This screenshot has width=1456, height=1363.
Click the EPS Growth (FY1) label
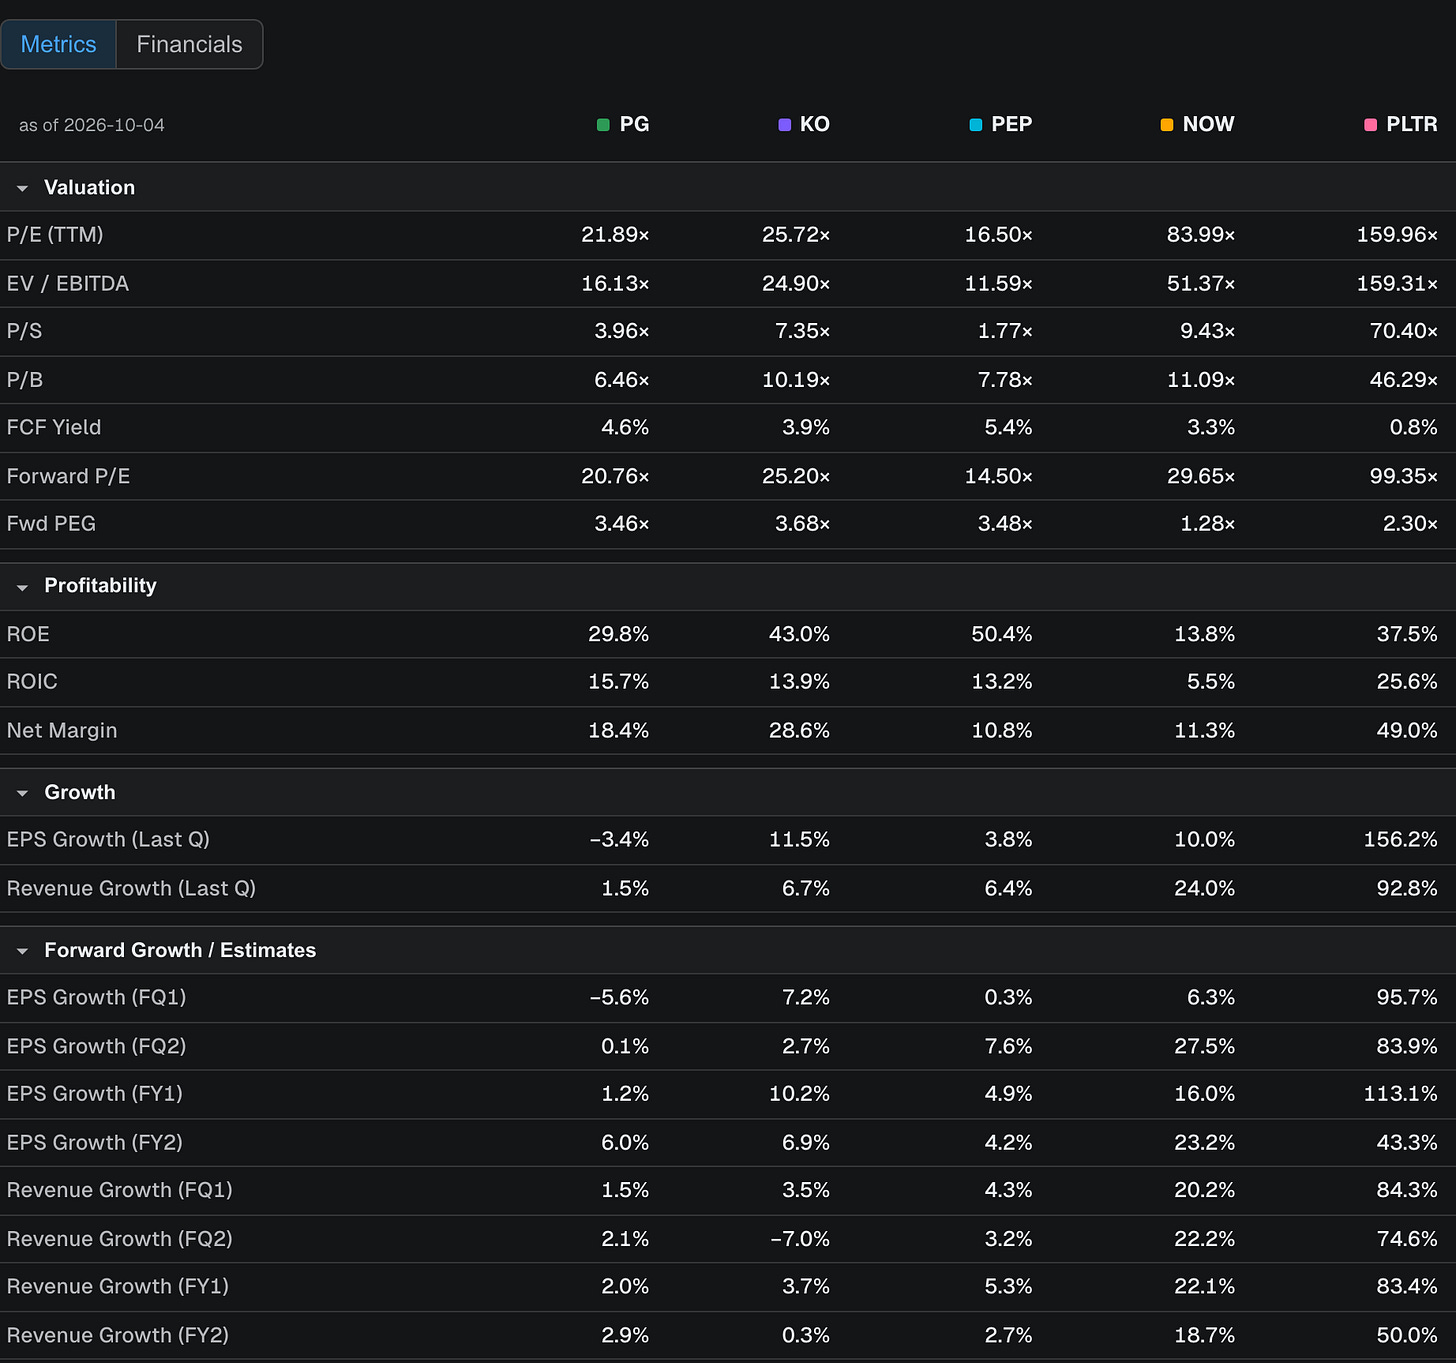95,1094
